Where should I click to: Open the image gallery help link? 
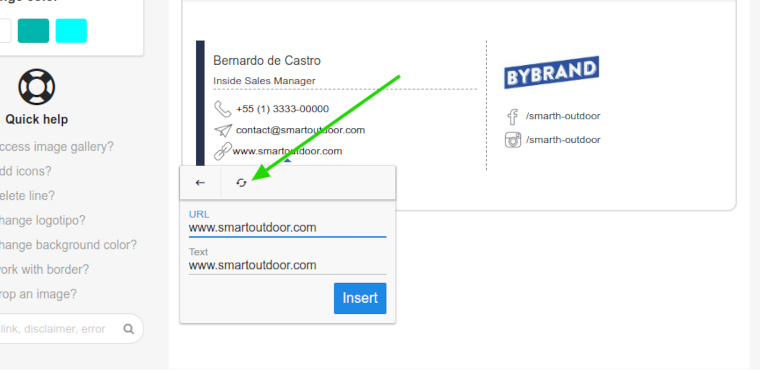pos(57,146)
